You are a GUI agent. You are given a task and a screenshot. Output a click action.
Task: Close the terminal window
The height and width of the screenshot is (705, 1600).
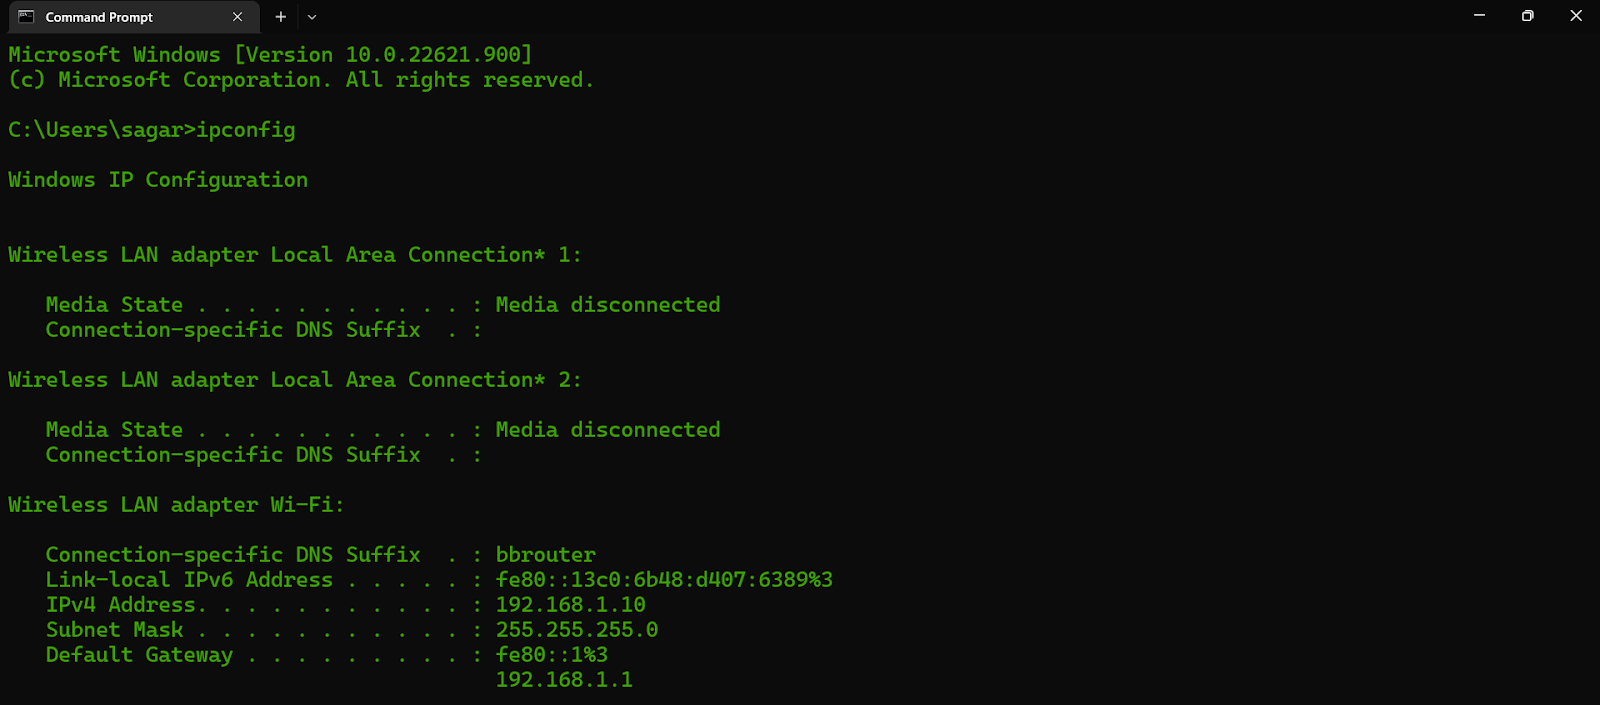click(x=1576, y=16)
